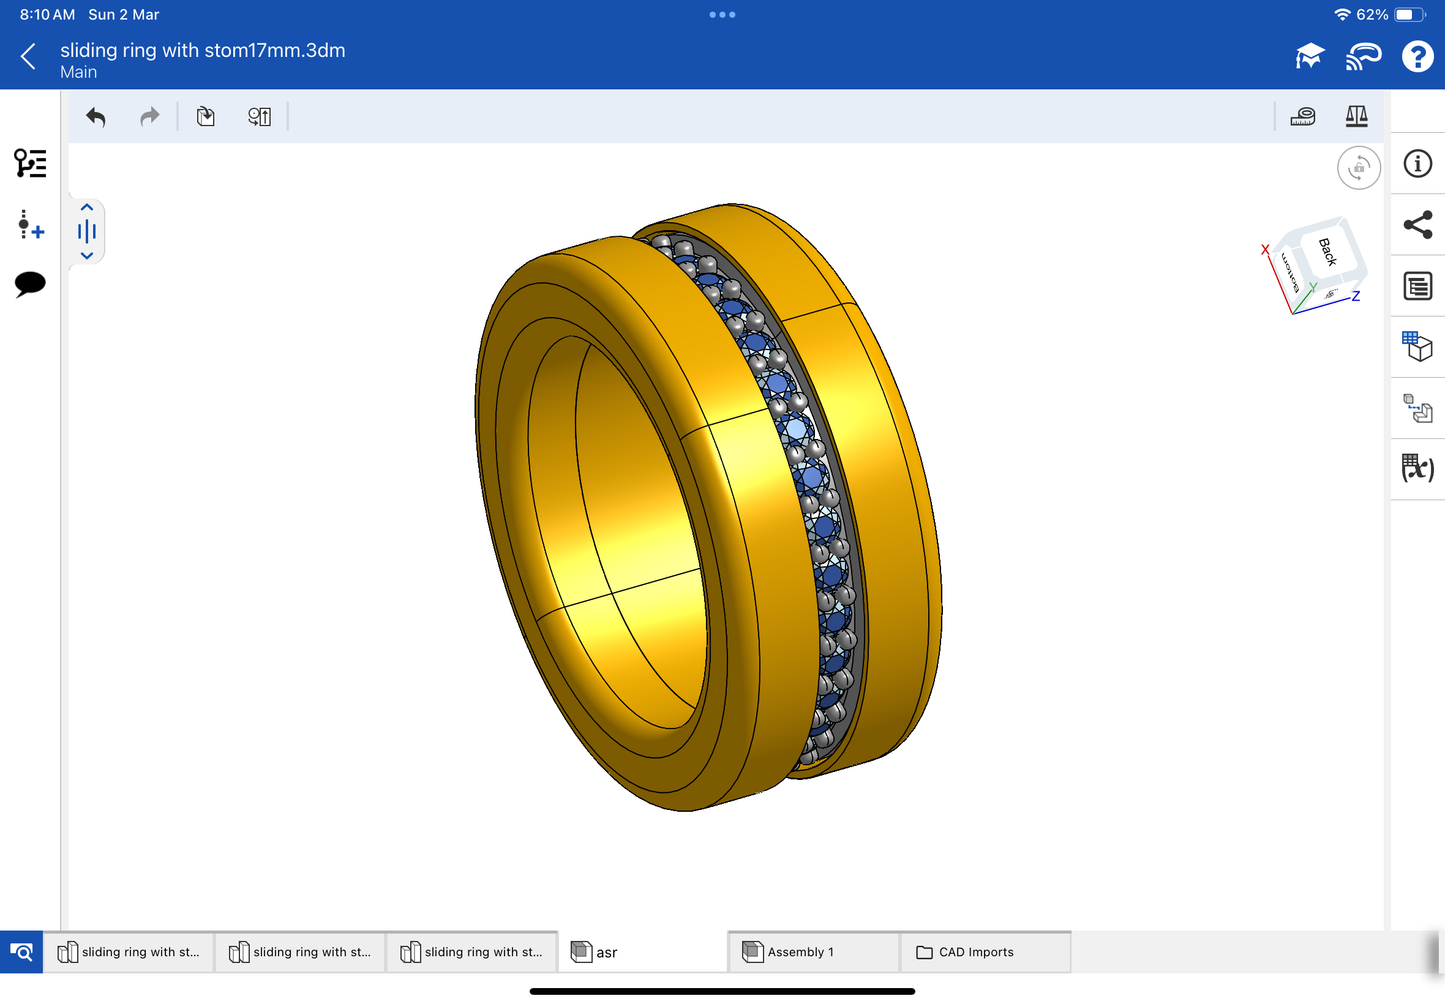Click the down chevron on panel handle

point(87,256)
